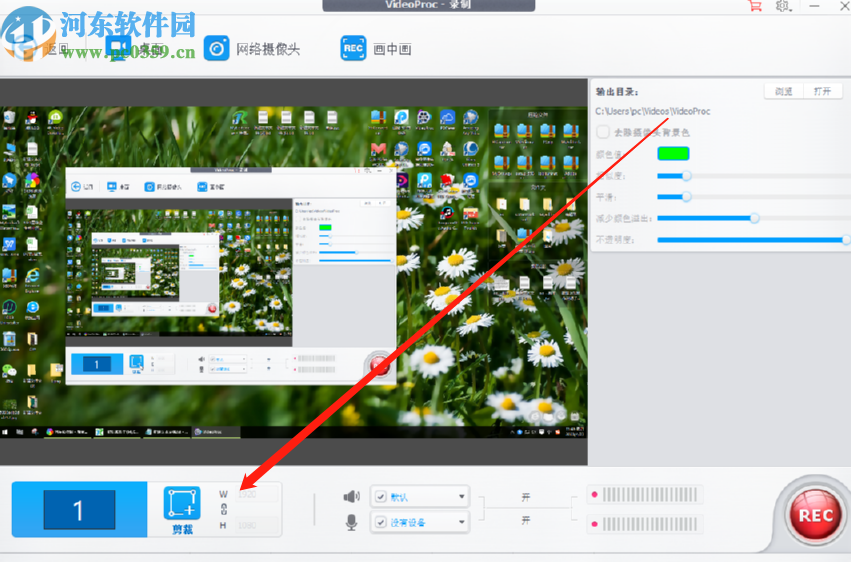
Task: Select screen 1 thumbnail
Action: point(79,509)
